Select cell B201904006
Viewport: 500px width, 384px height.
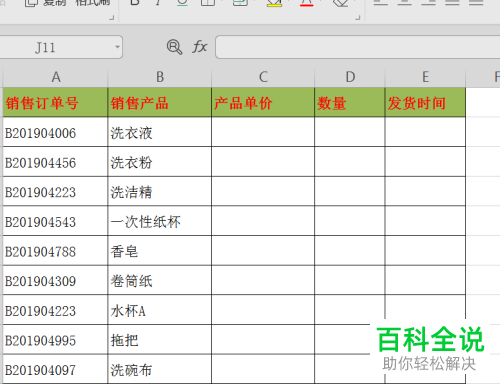point(55,132)
